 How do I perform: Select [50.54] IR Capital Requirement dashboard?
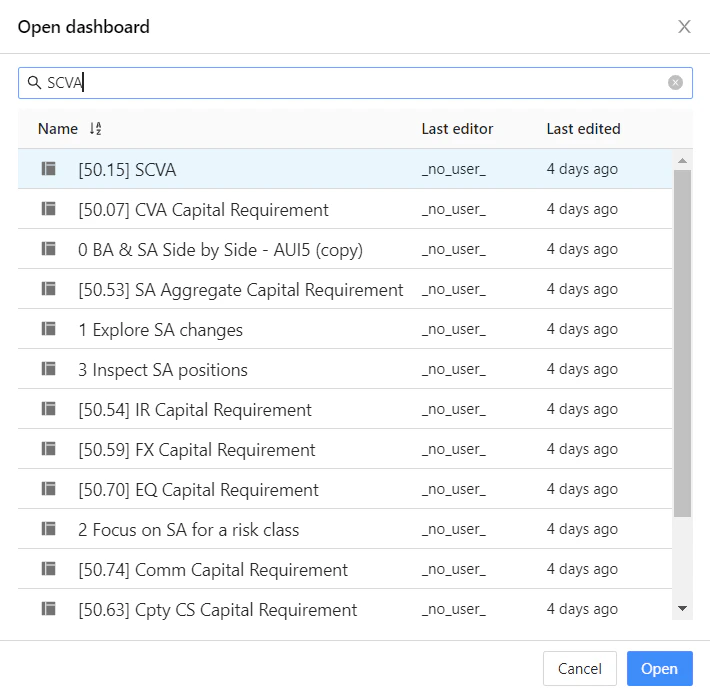tap(345, 408)
